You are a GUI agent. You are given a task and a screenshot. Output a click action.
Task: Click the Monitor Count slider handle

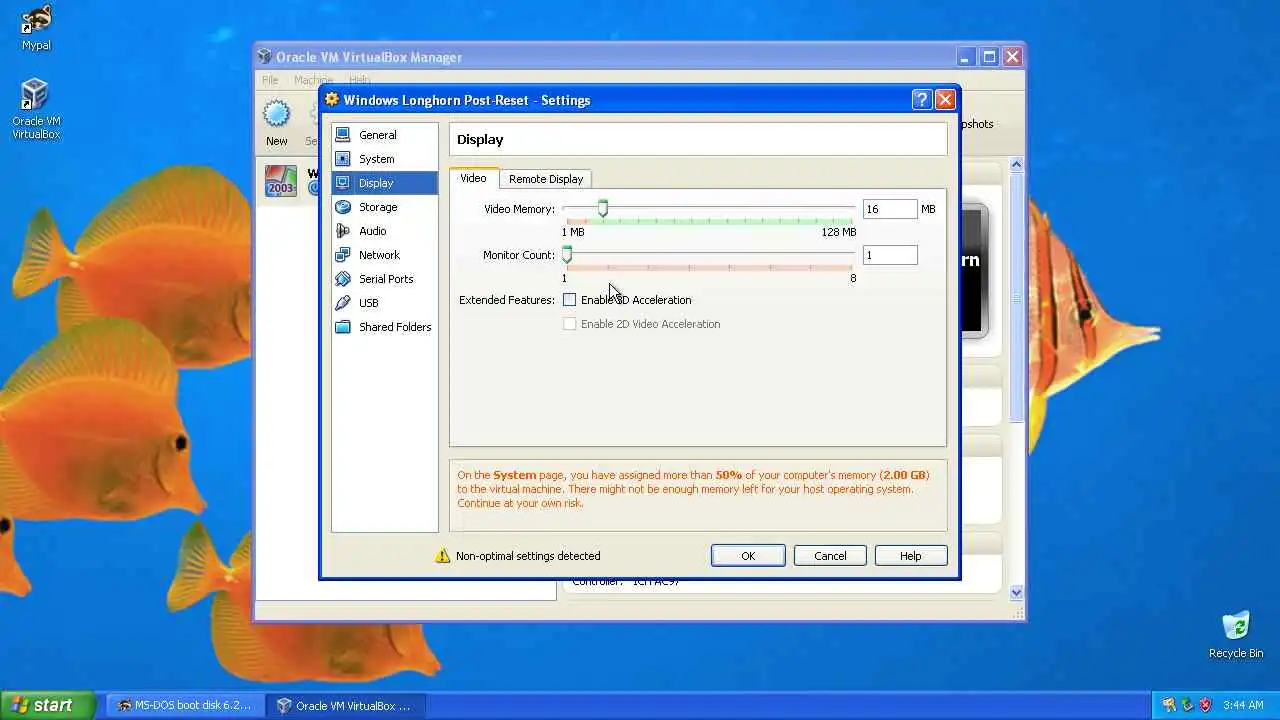tap(567, 254)
